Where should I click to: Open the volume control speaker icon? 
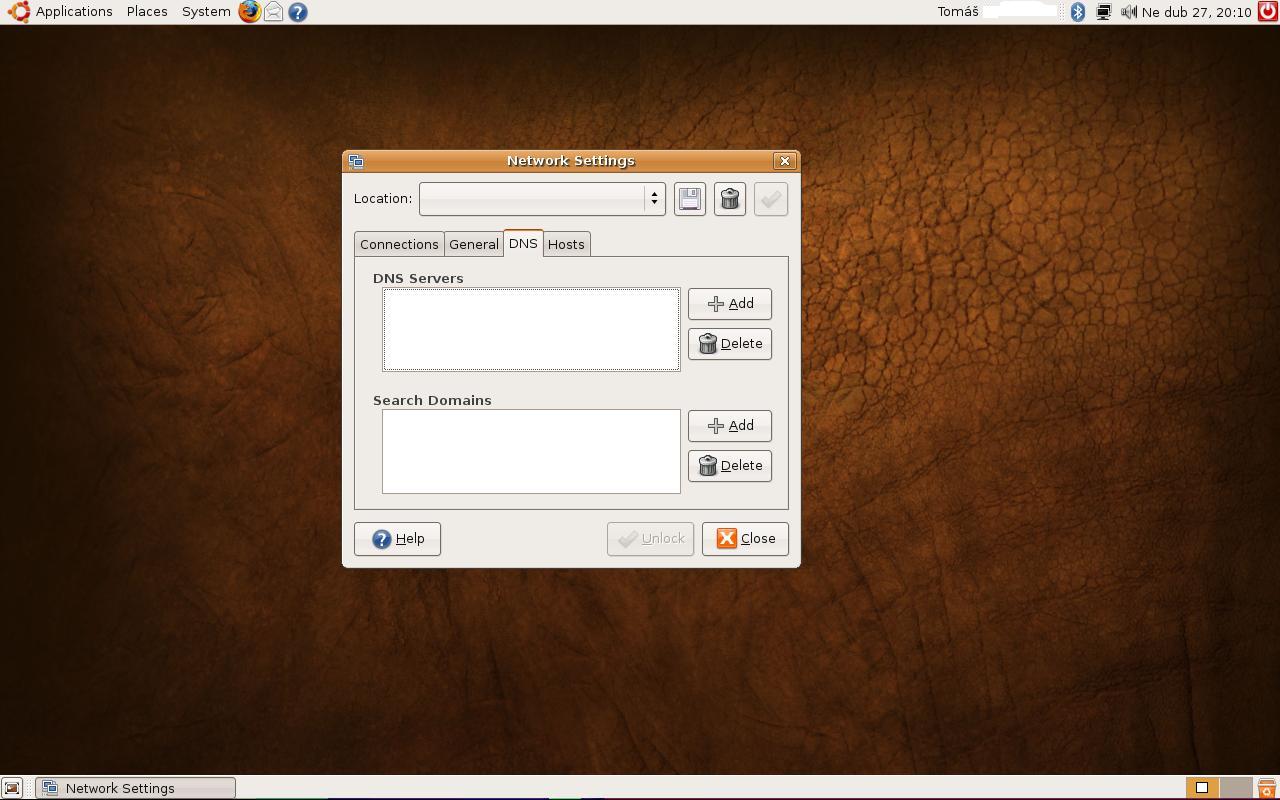tap(1128, 12)
